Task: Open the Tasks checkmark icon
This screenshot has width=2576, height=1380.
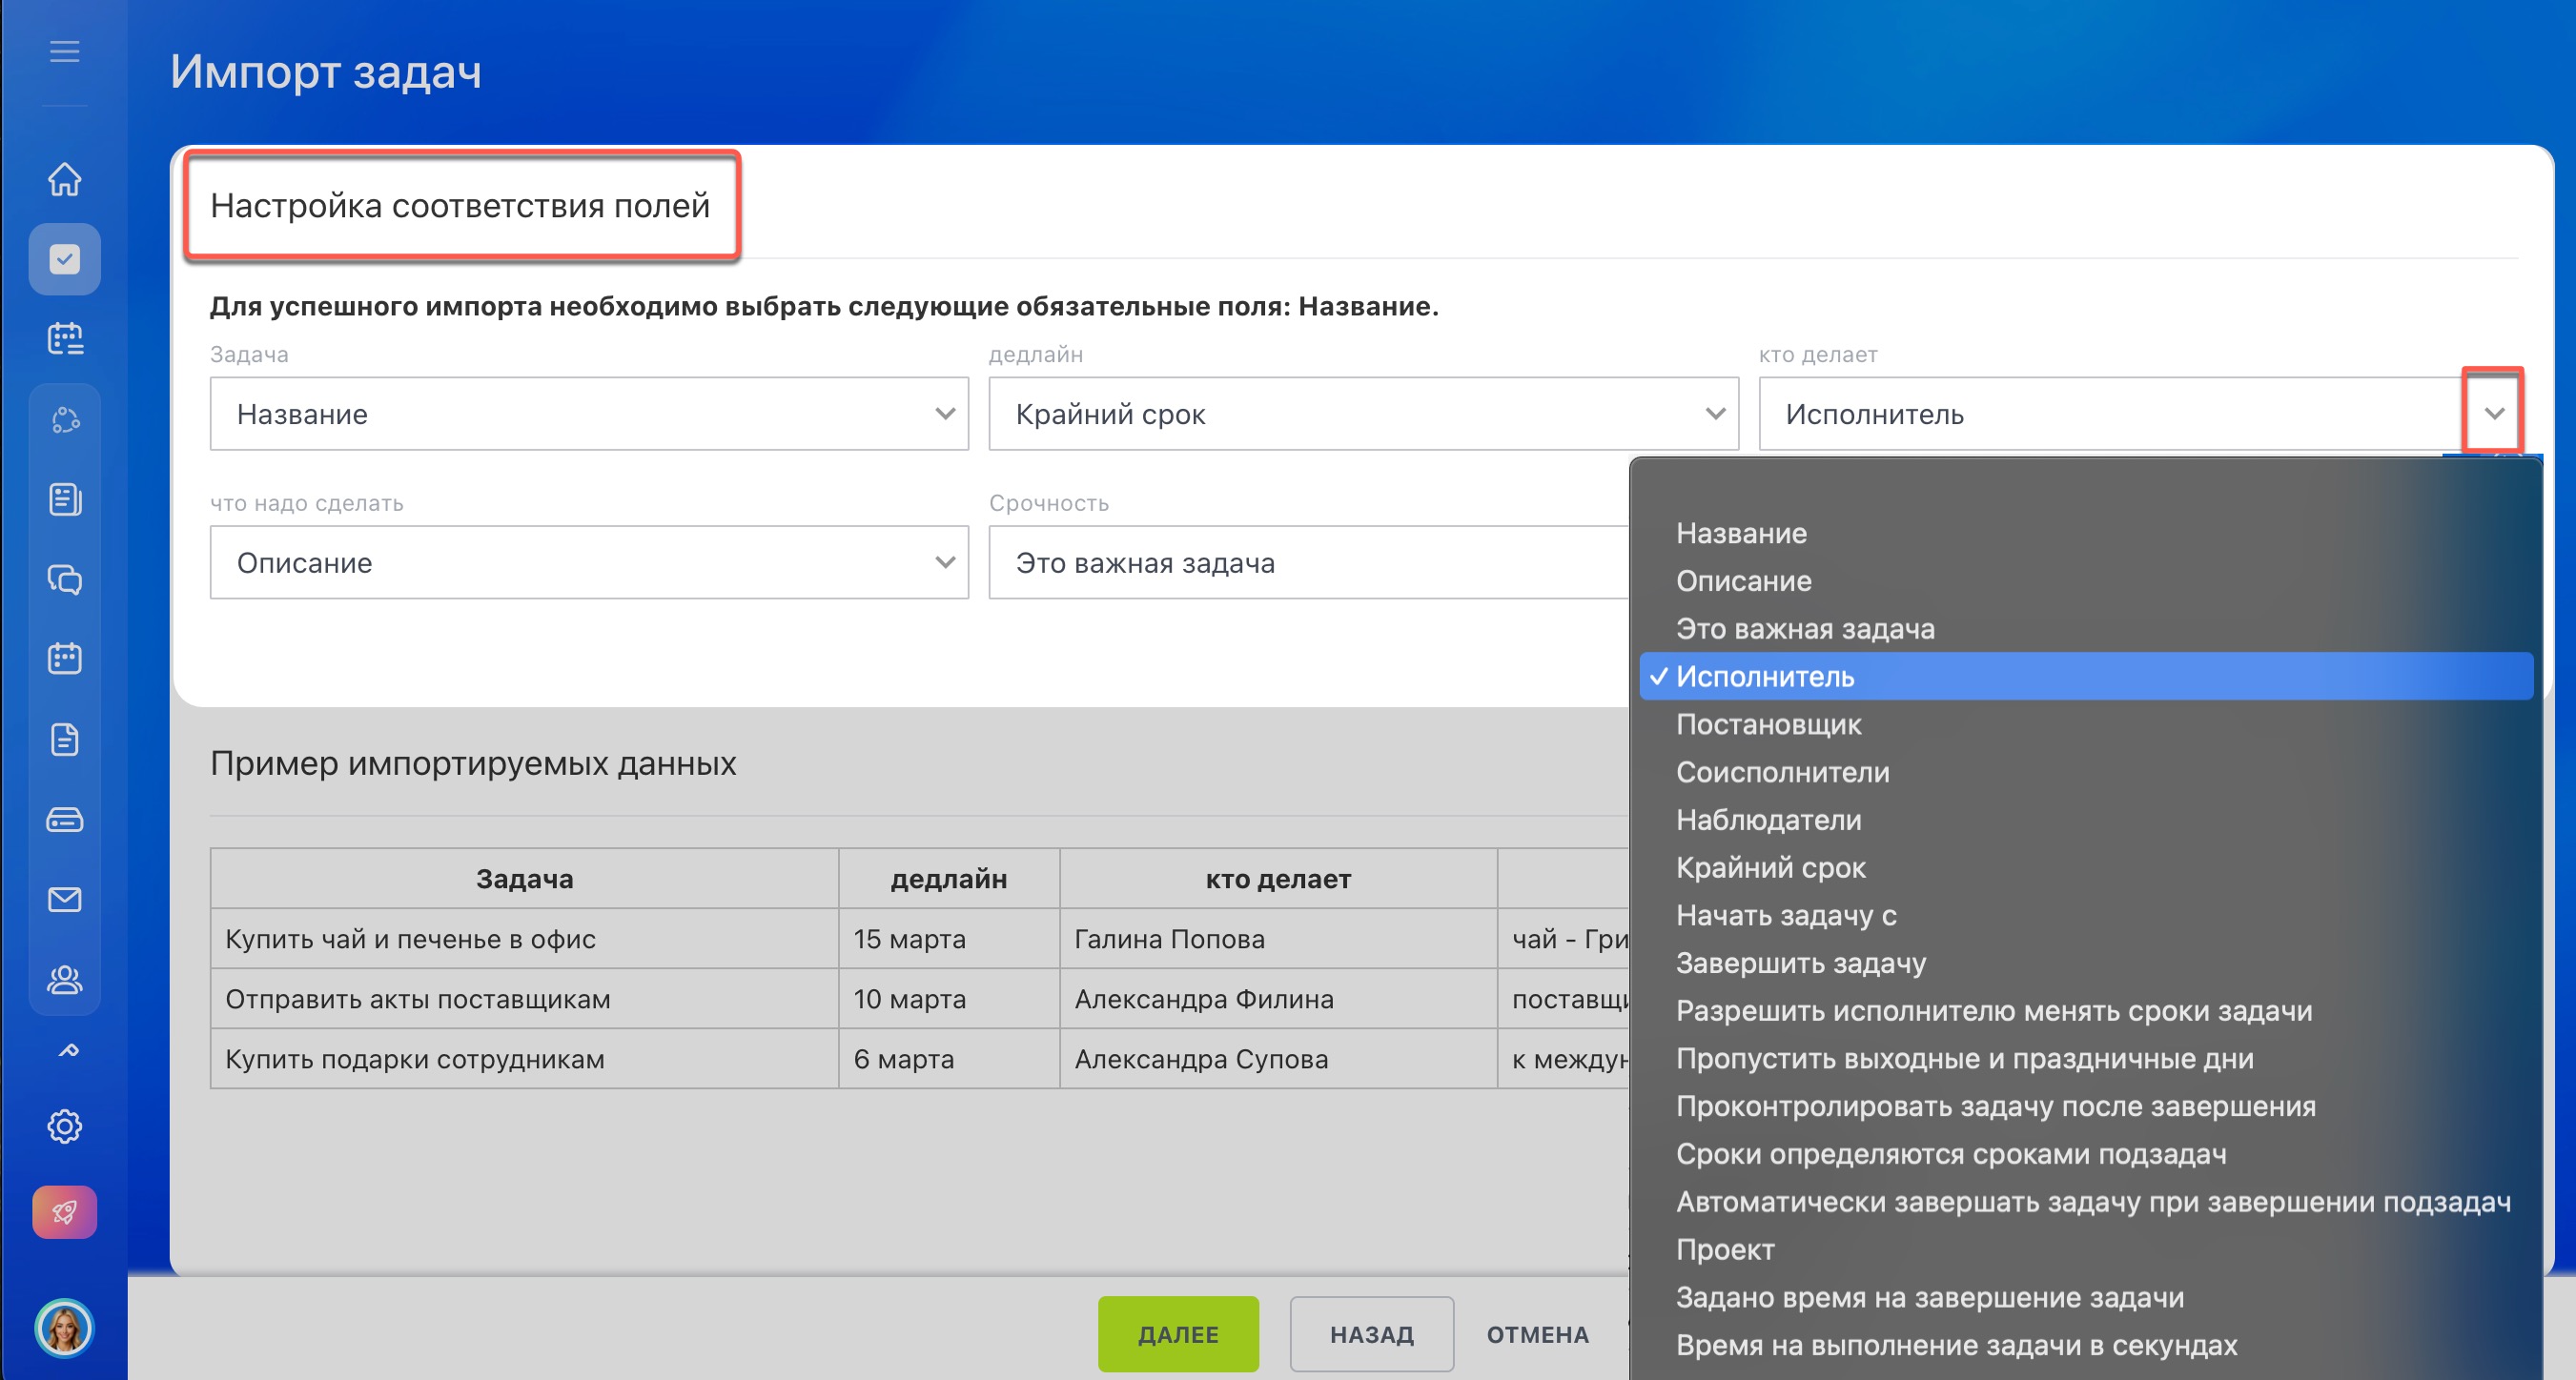Action: coord(64,259)
